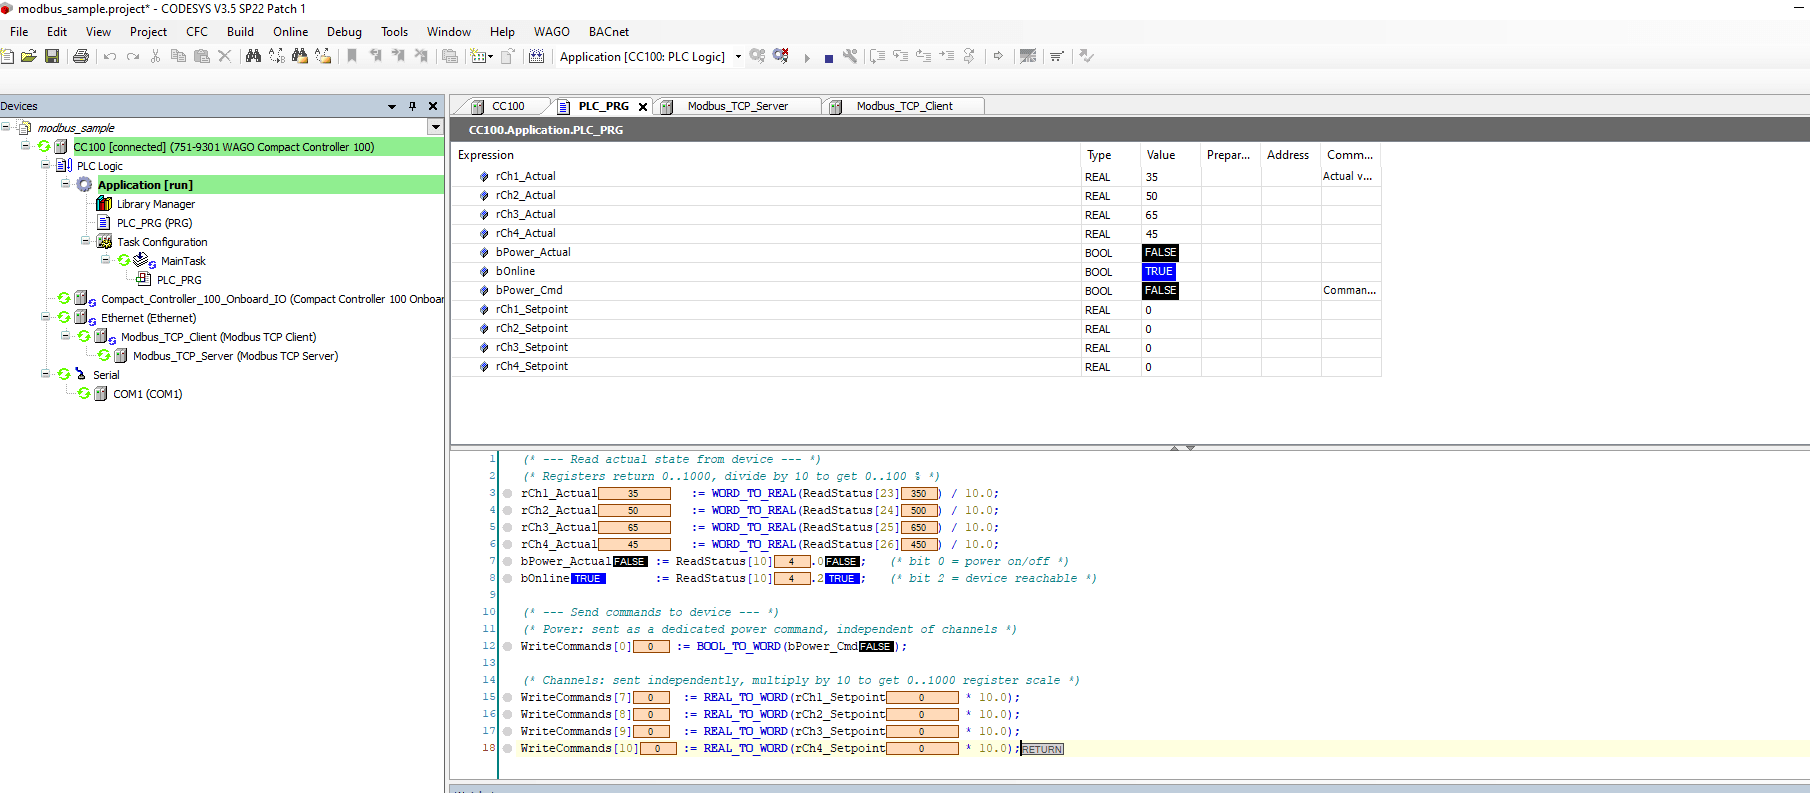The image size is (1810, 793).
Task: Toggle breakpoint on code line 17
Action: pos(508,732)
